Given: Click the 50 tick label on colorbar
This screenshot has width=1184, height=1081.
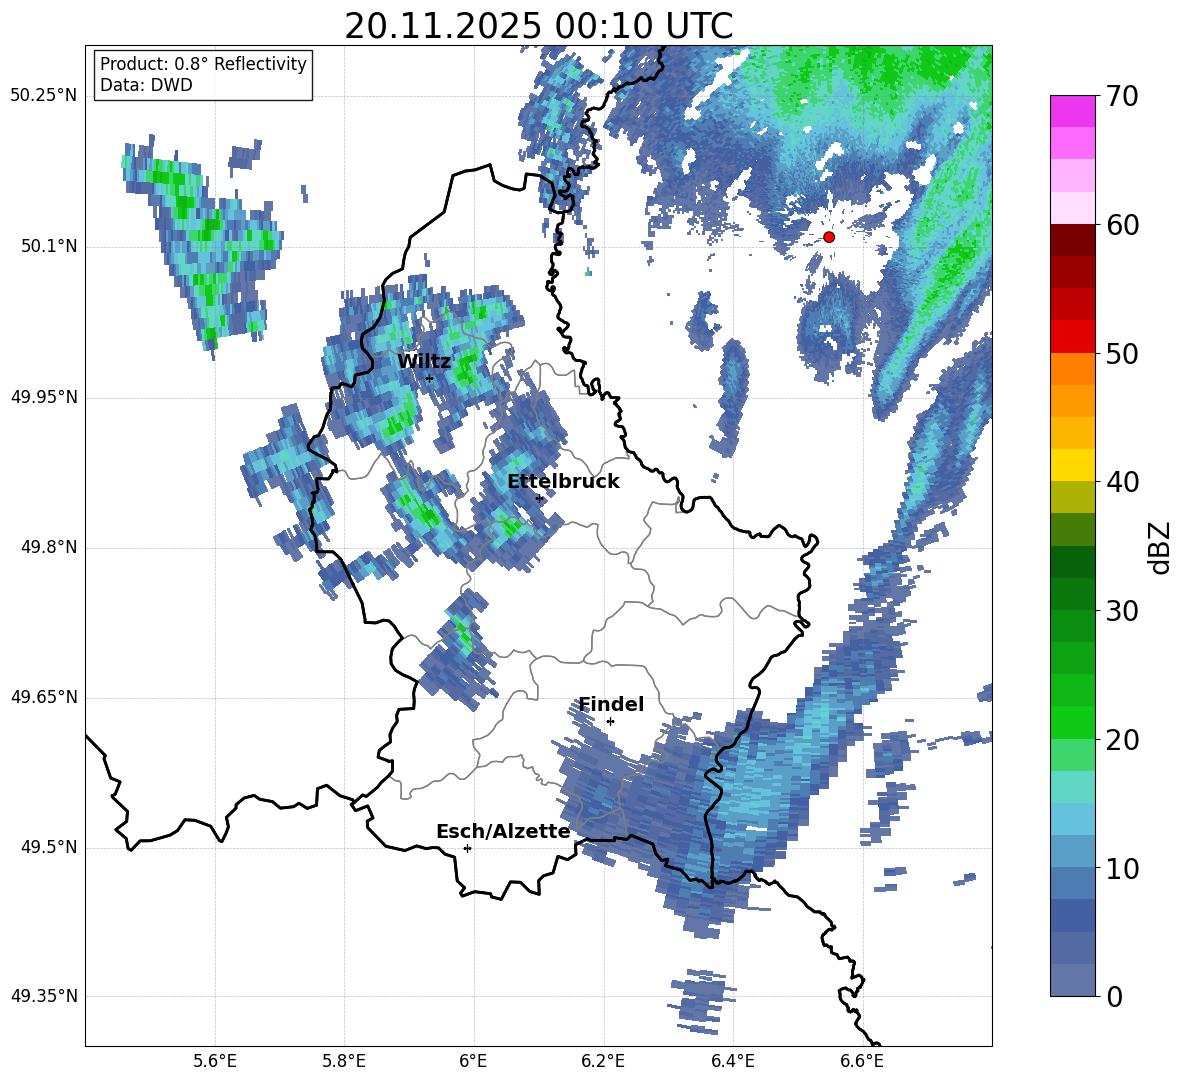Looking at the screenshot, I should 1122,353.
